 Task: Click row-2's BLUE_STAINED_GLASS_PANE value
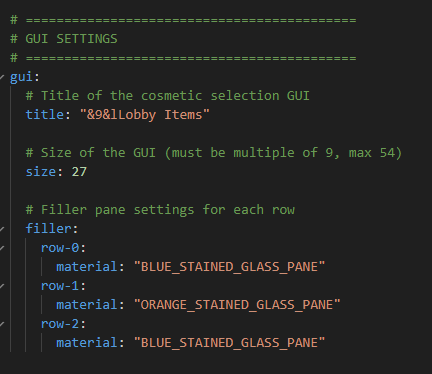pos(229,343)
